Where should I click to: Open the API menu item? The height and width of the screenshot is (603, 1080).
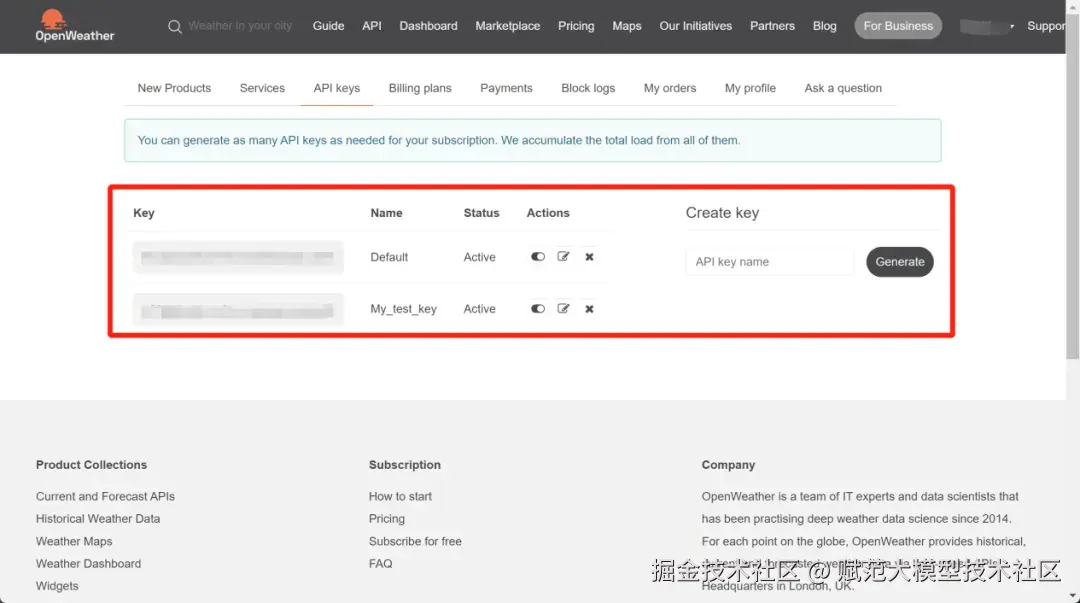click(x=372, y=26)
